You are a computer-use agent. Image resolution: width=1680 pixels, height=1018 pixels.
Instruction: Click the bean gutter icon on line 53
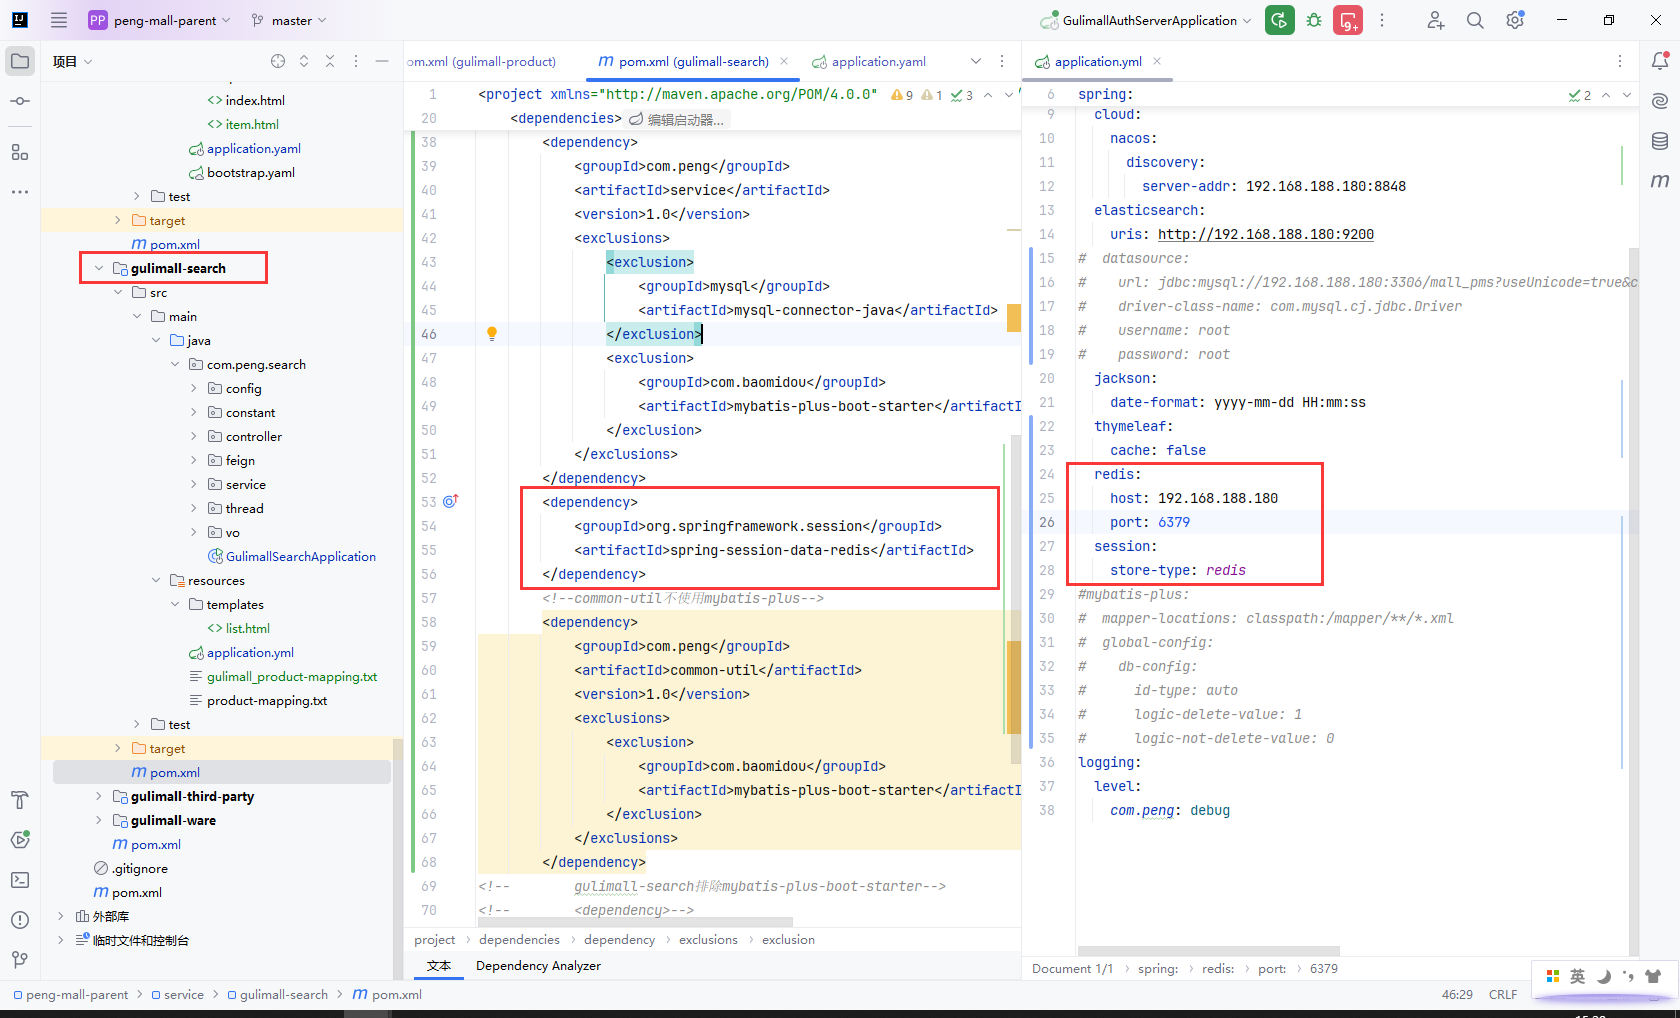coord(450,501)
